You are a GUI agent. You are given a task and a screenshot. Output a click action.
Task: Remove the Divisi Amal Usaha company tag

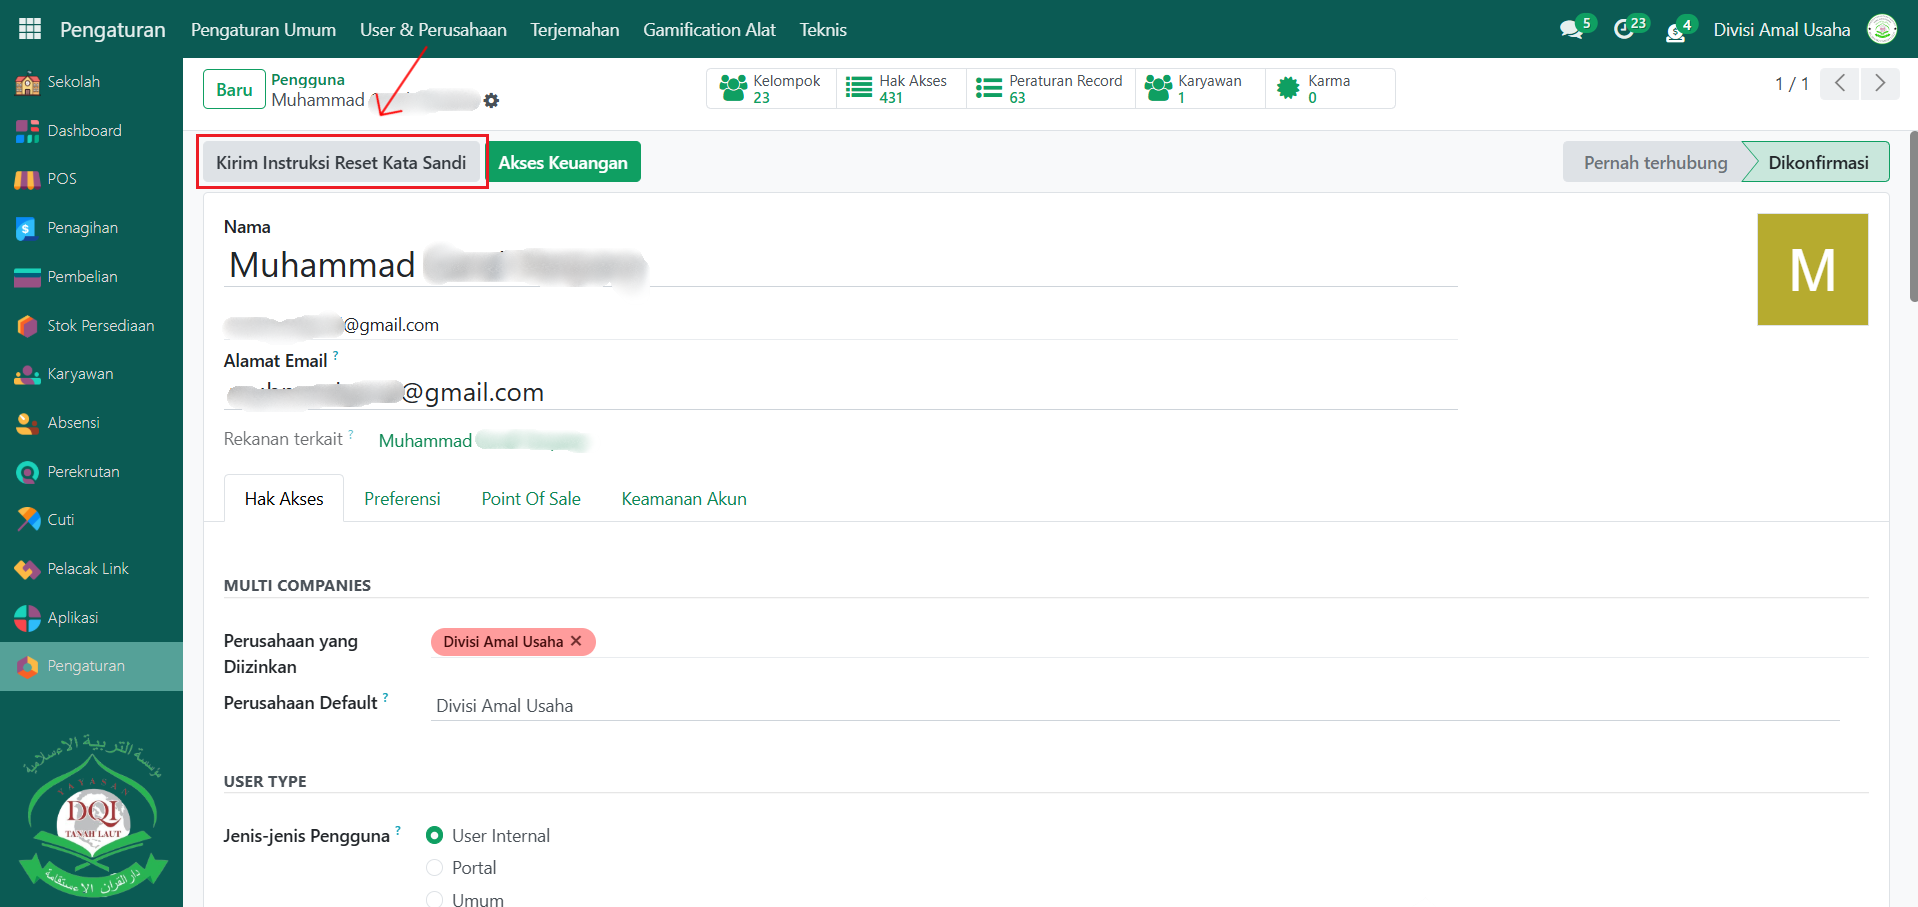(576, 641)
